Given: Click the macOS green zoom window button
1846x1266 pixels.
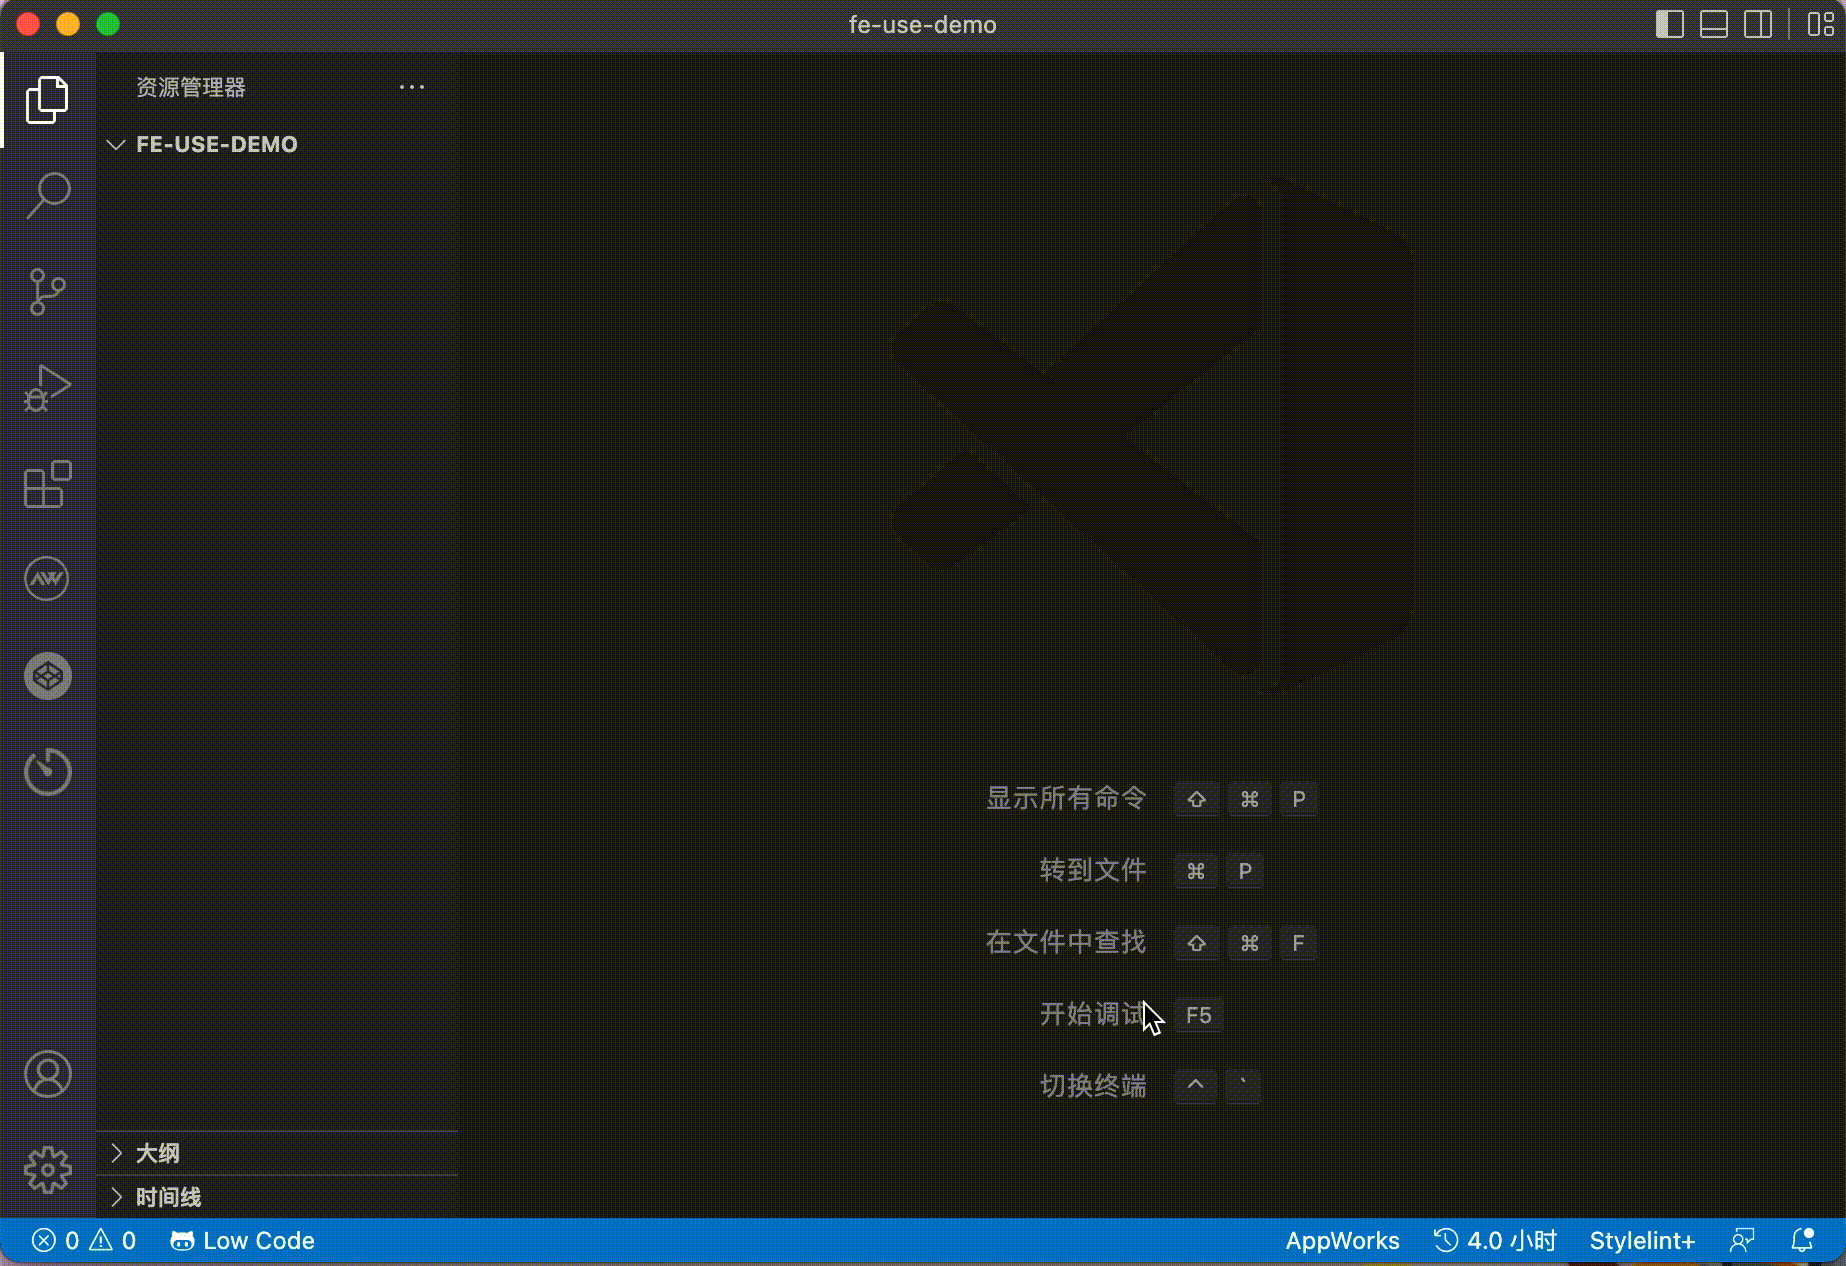Looking at the screenshot, I should click(x=108, y=24).
